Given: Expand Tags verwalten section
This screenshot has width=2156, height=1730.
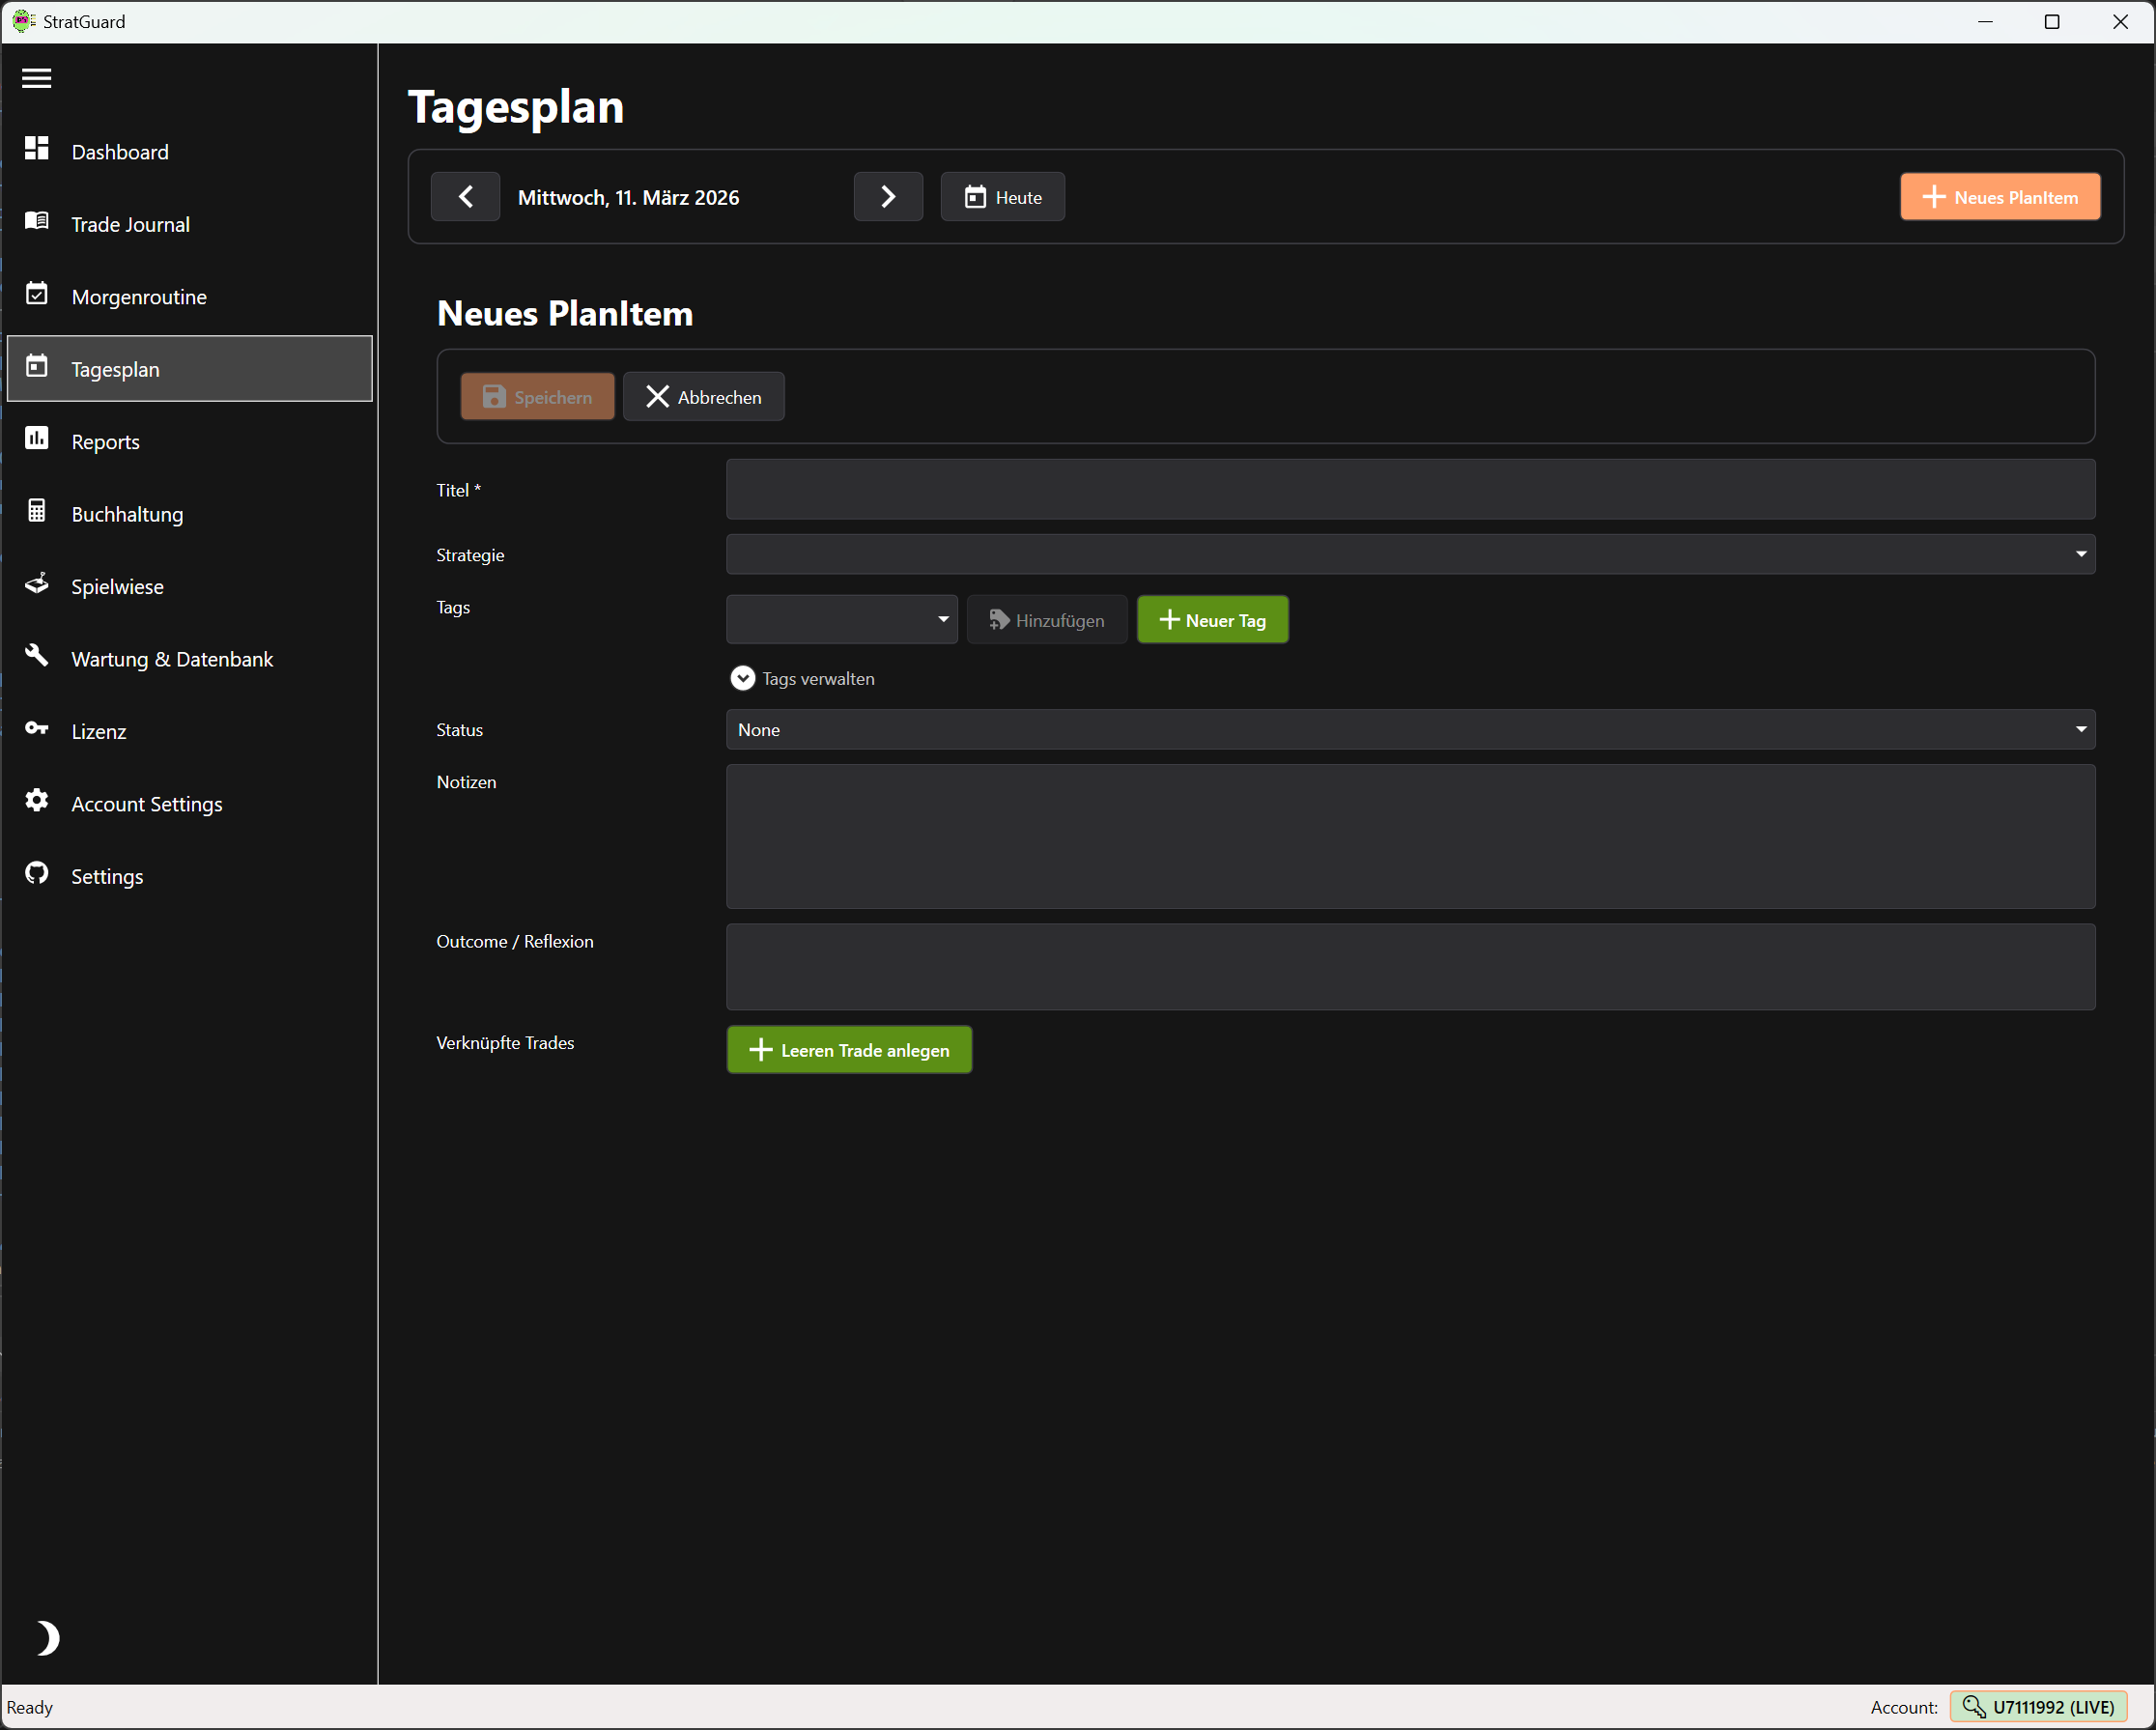Looking at the screenshot, I should (x=742, y=679).
